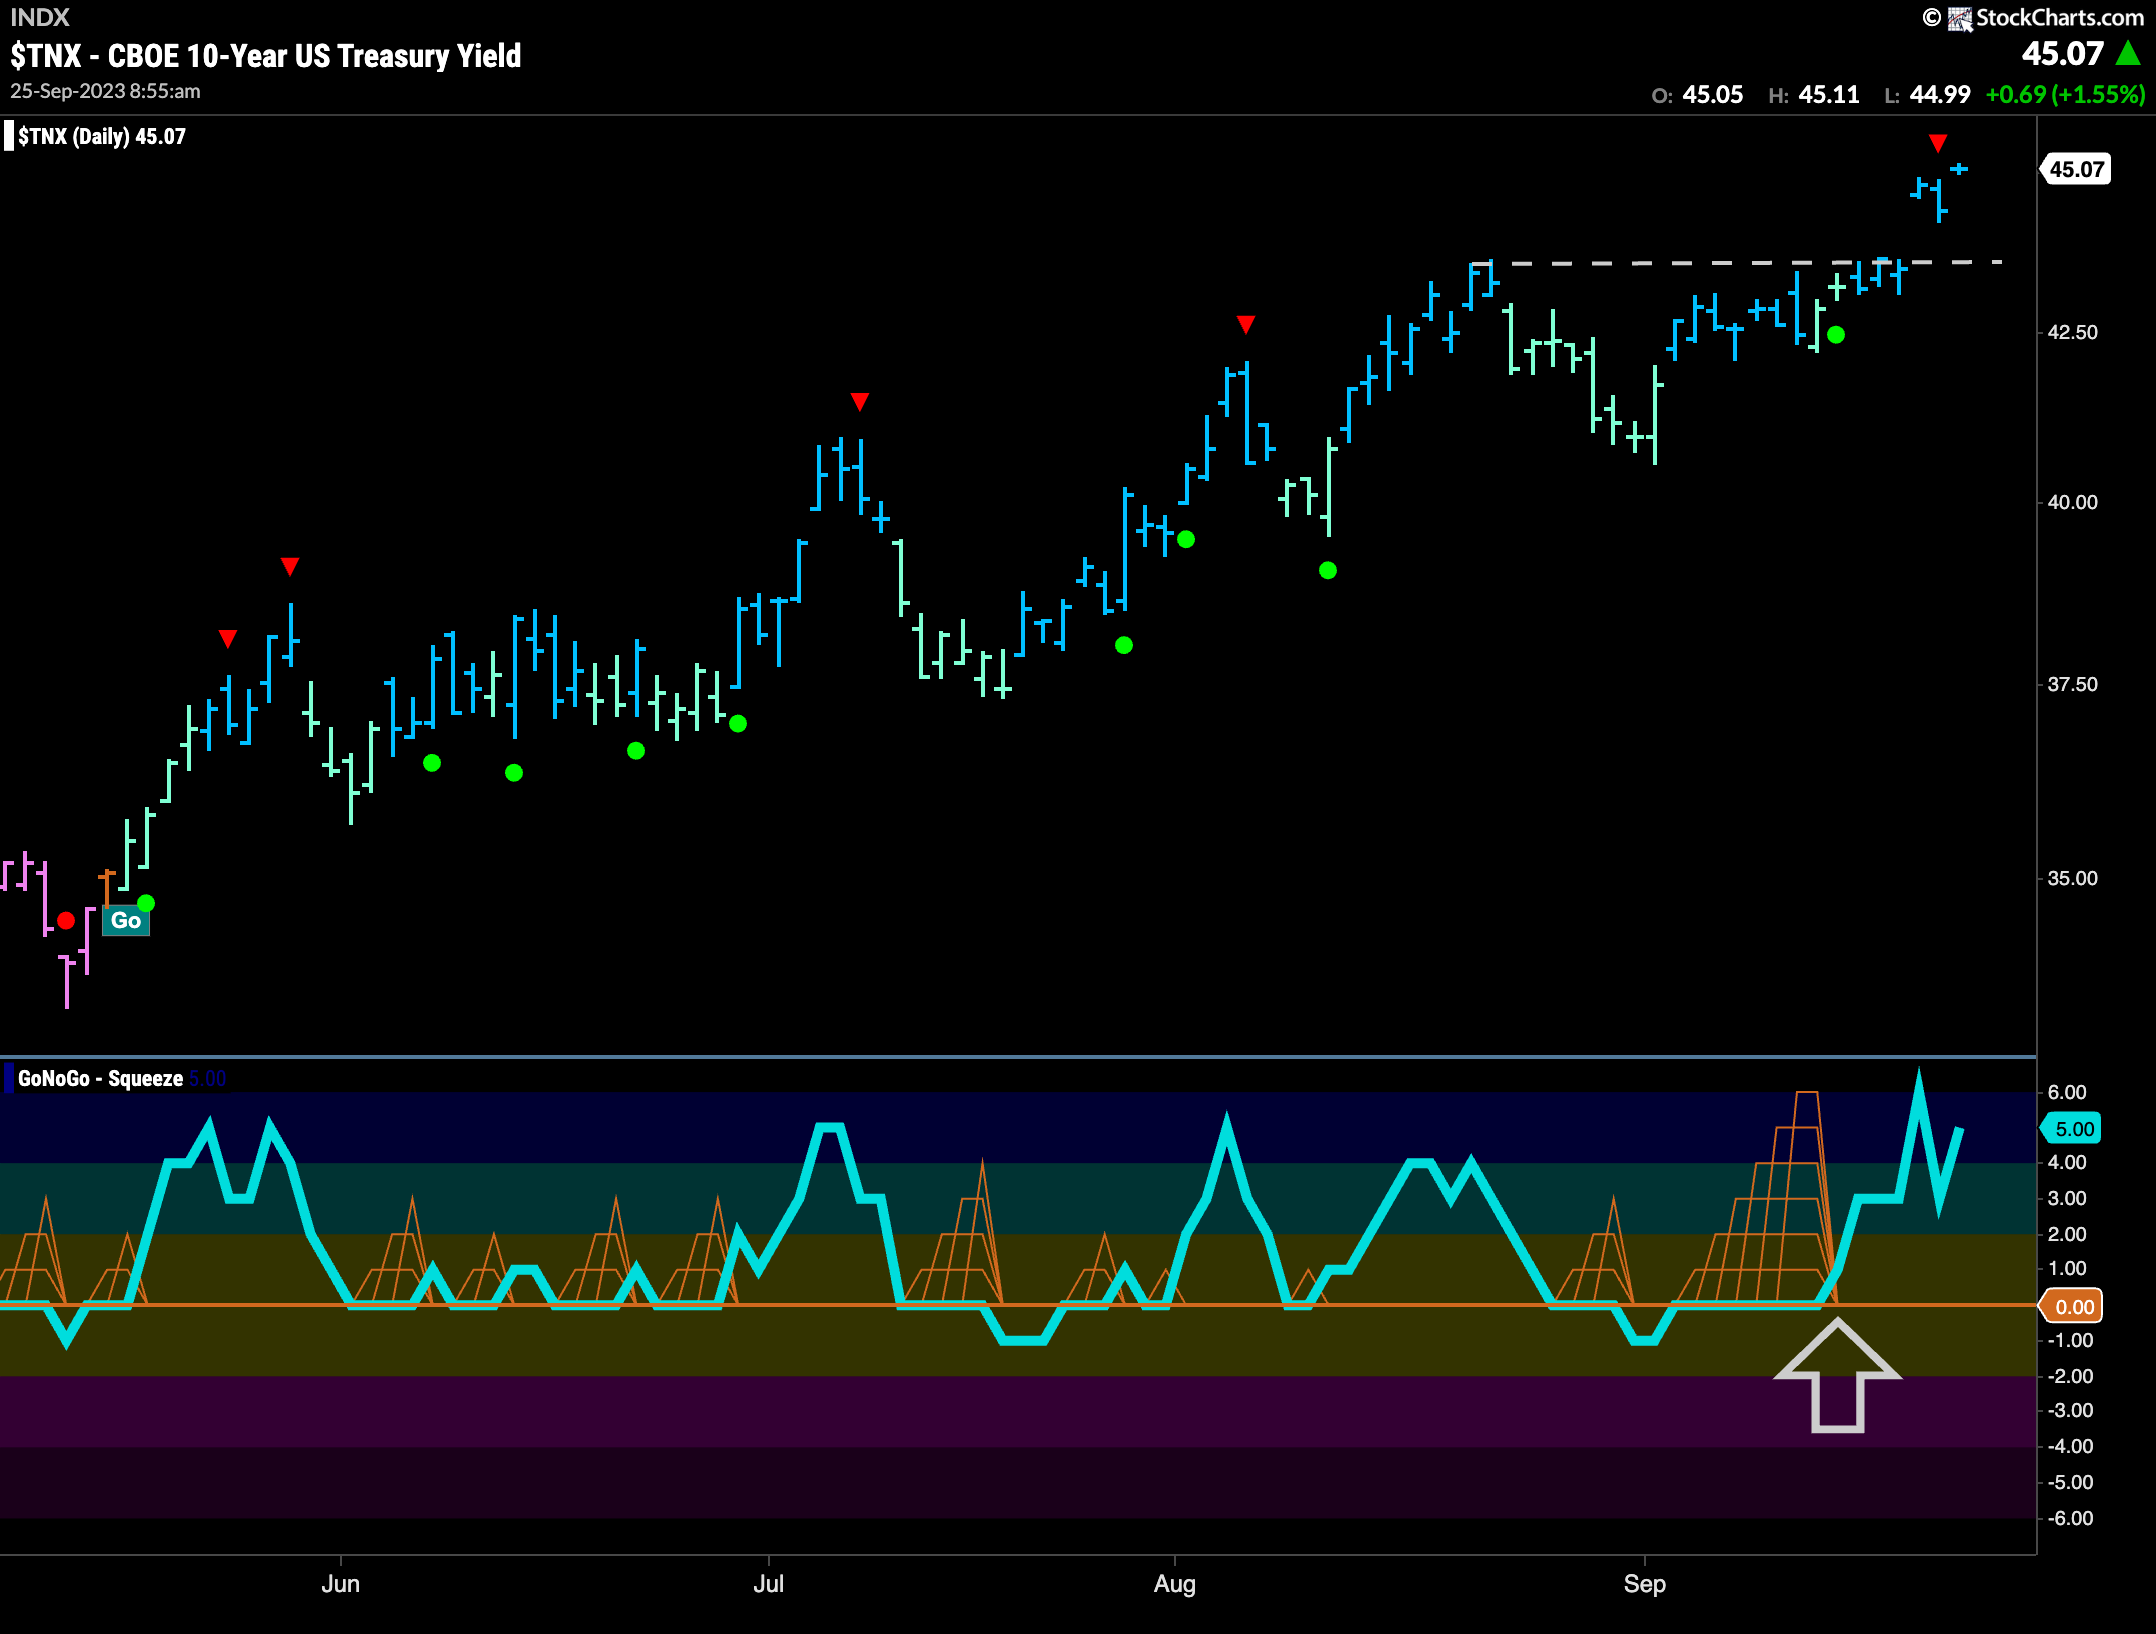Click the 45.07 price tag on axis
Viewport: 2156px width, 1634px height.
[2076, 169]
